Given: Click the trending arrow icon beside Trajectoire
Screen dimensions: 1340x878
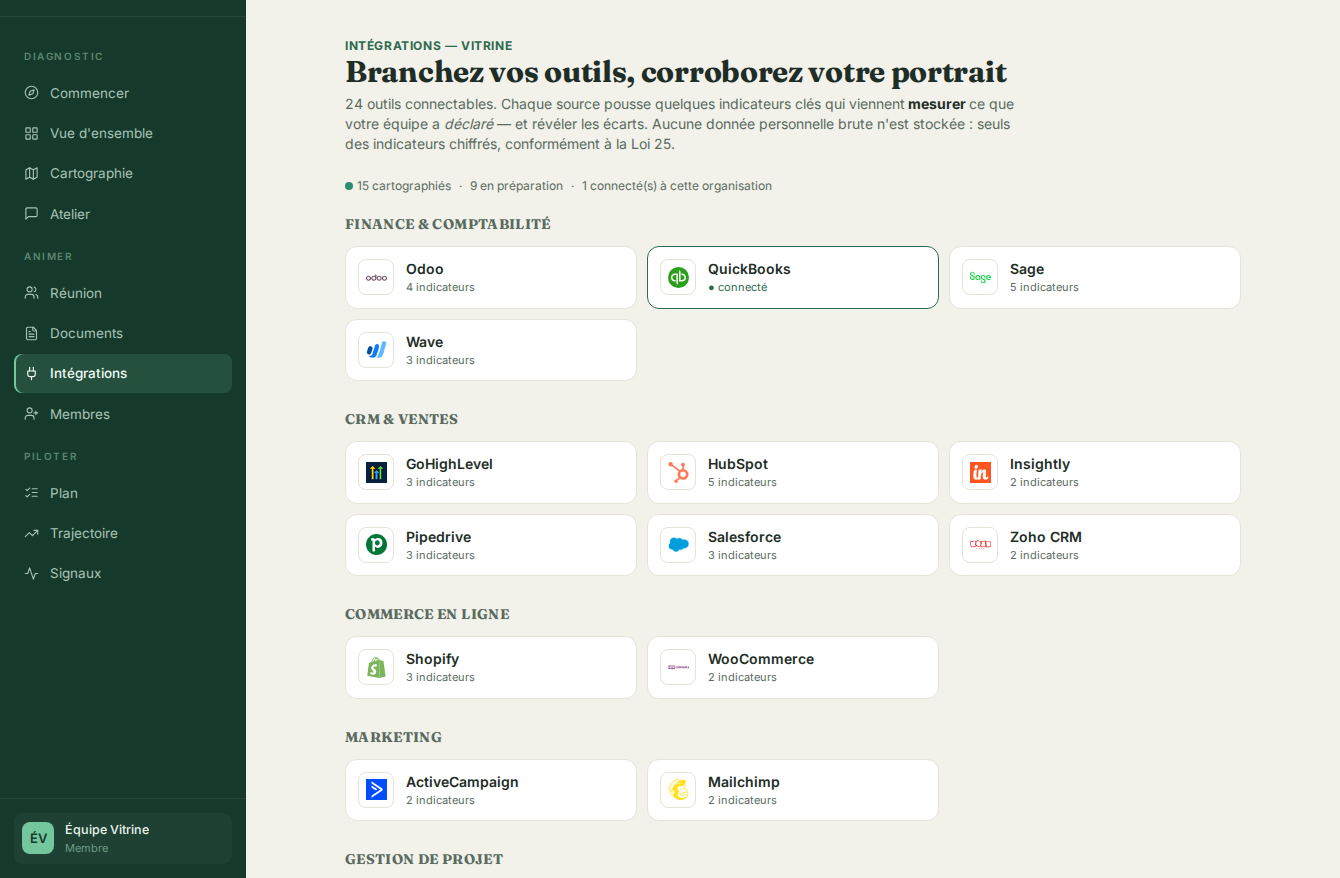Looking at the screenshot, I should tap(32, 533).
